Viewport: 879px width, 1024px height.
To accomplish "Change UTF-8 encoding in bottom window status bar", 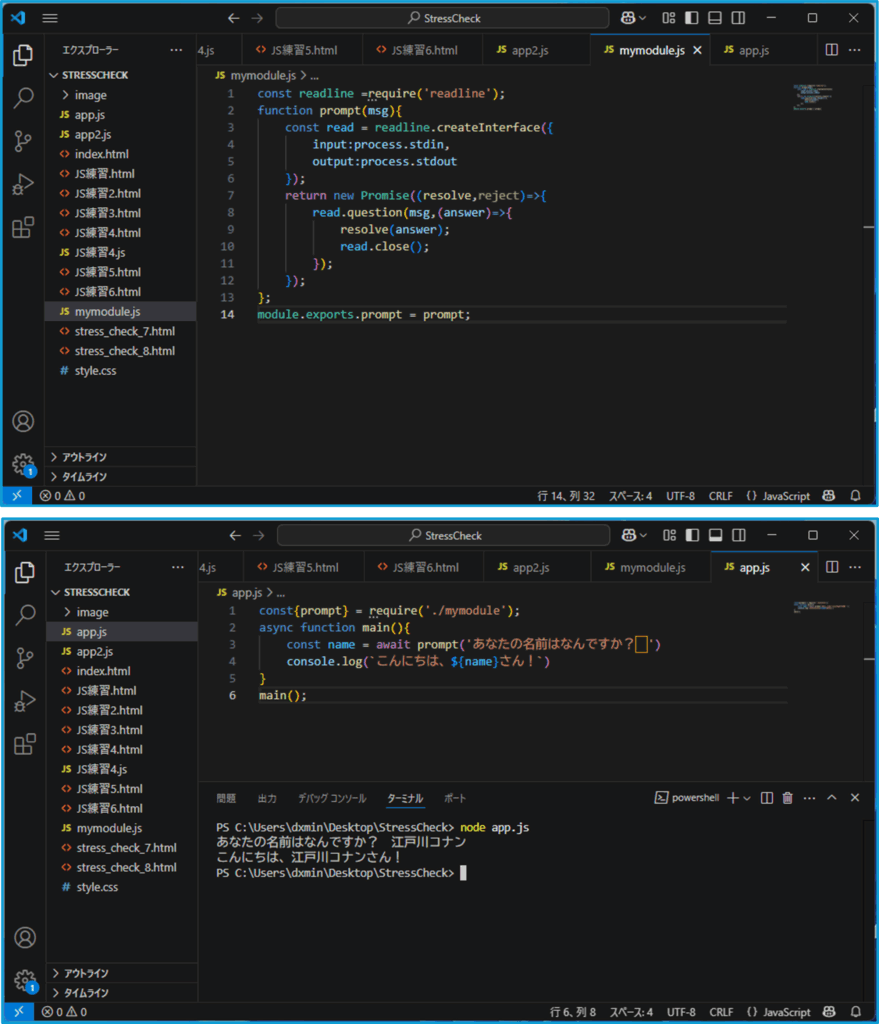I will 681,1012.
